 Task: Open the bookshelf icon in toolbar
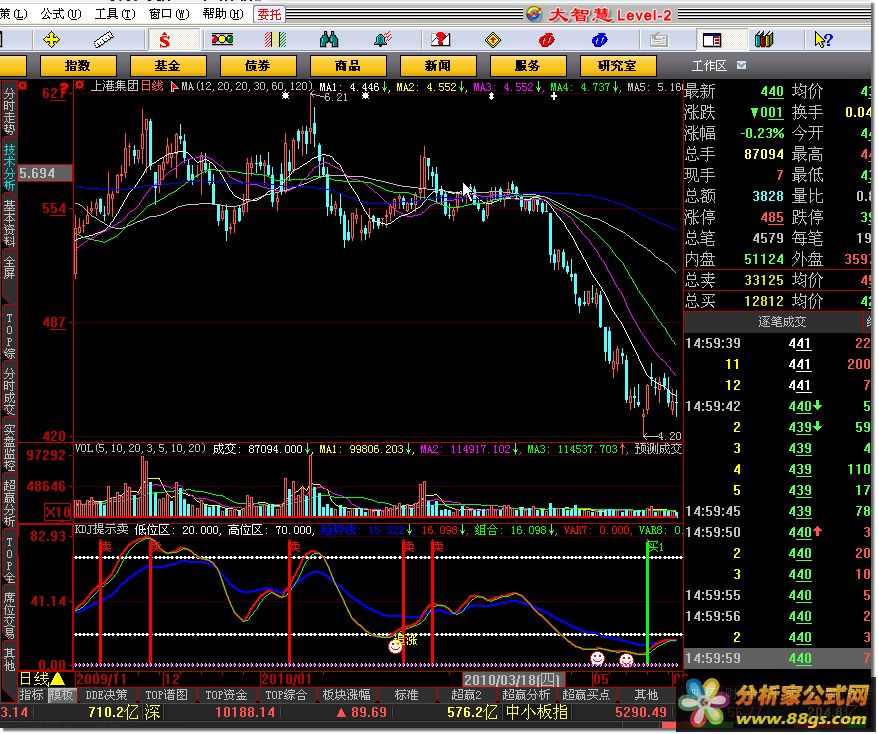(765, 39)
